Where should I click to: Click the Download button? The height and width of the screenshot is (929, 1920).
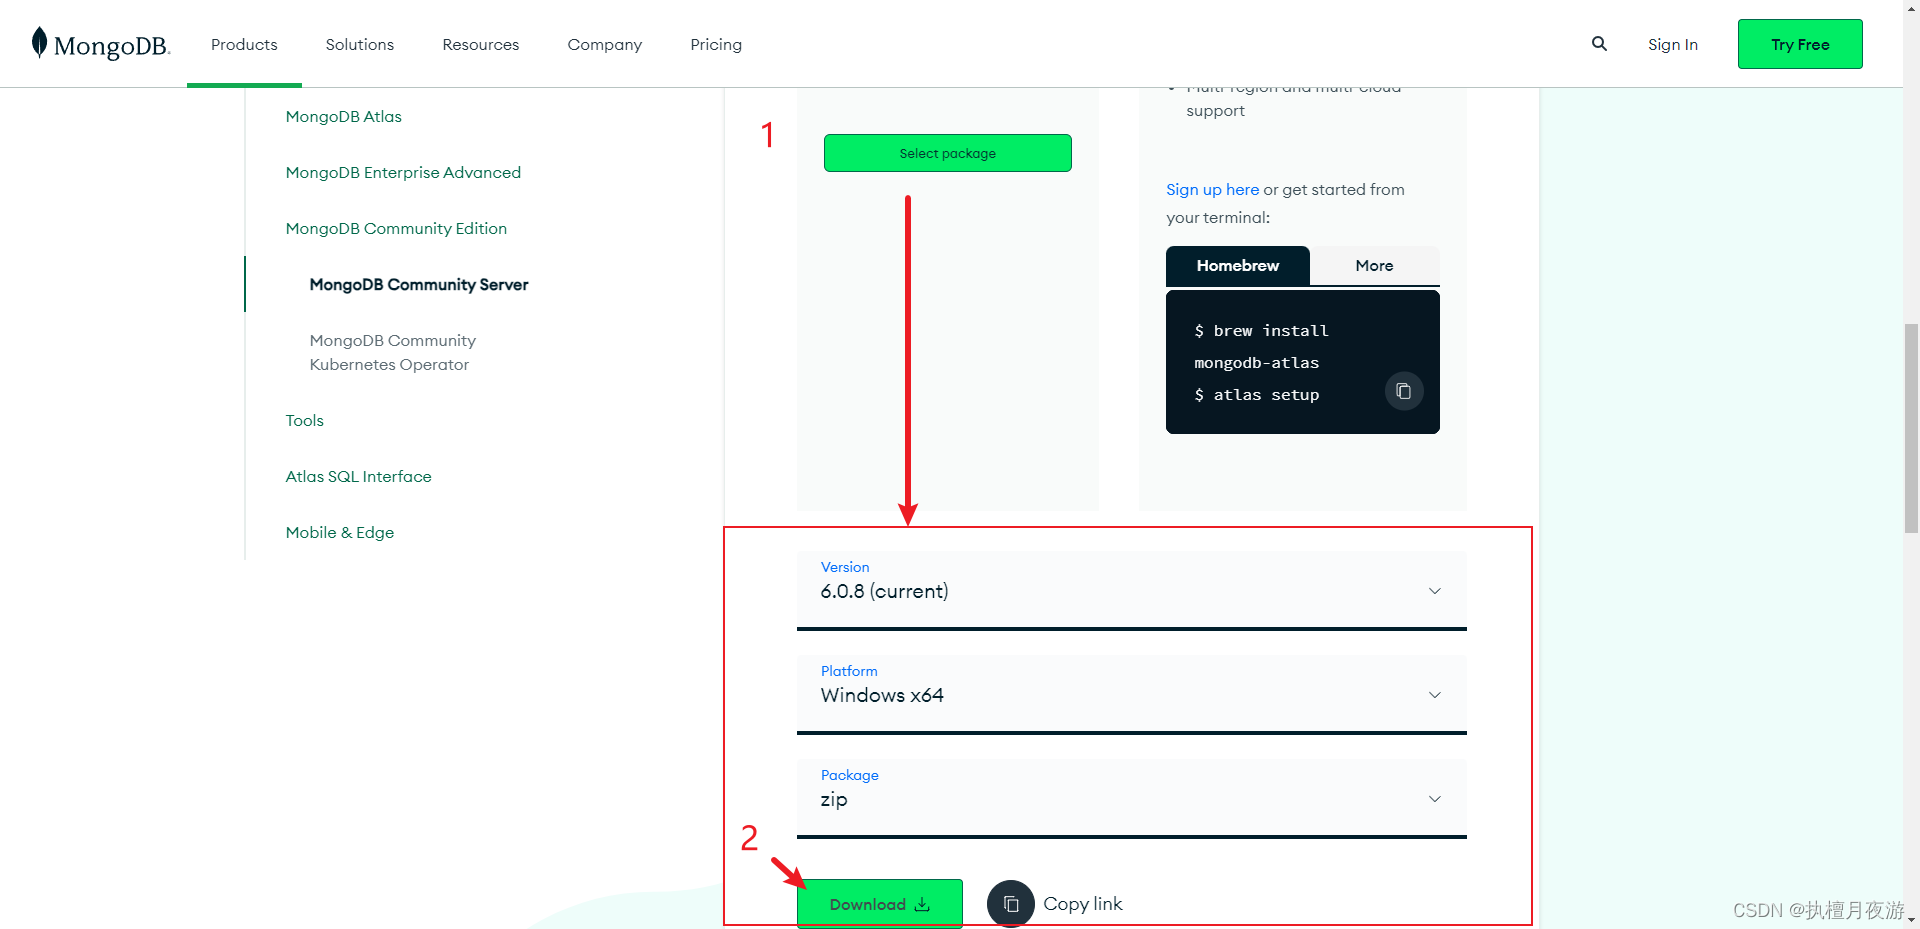tap(880, 904)
